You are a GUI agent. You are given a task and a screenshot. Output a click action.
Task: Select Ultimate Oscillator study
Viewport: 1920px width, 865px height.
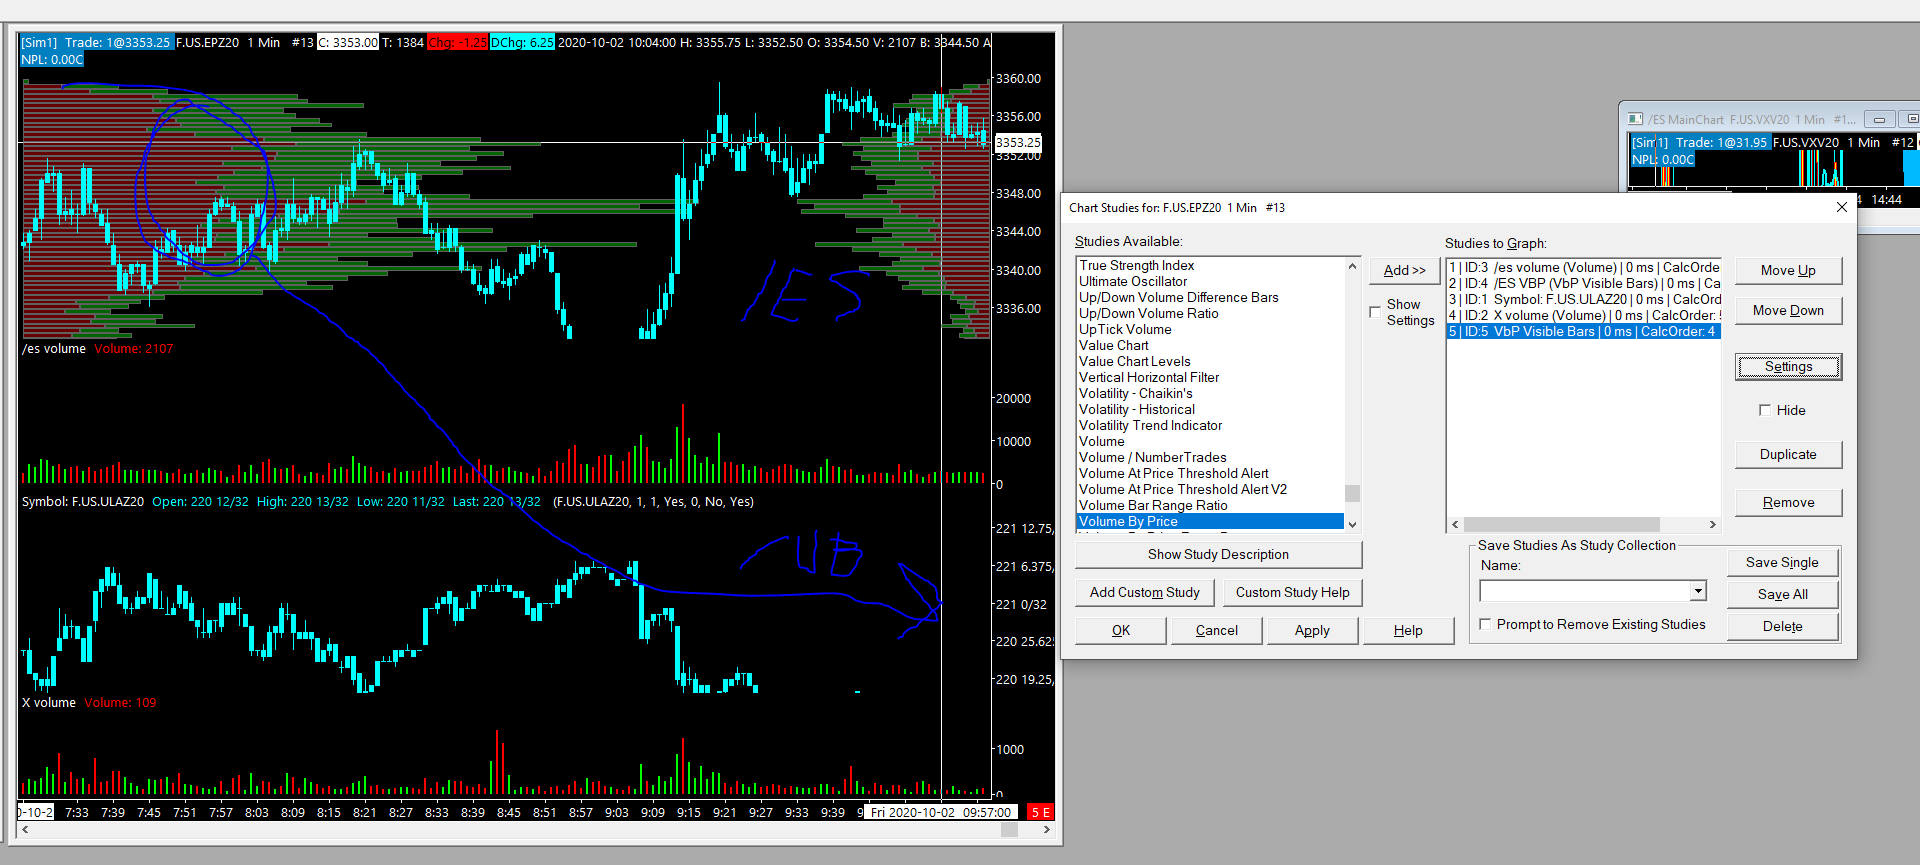point(1210,281)
